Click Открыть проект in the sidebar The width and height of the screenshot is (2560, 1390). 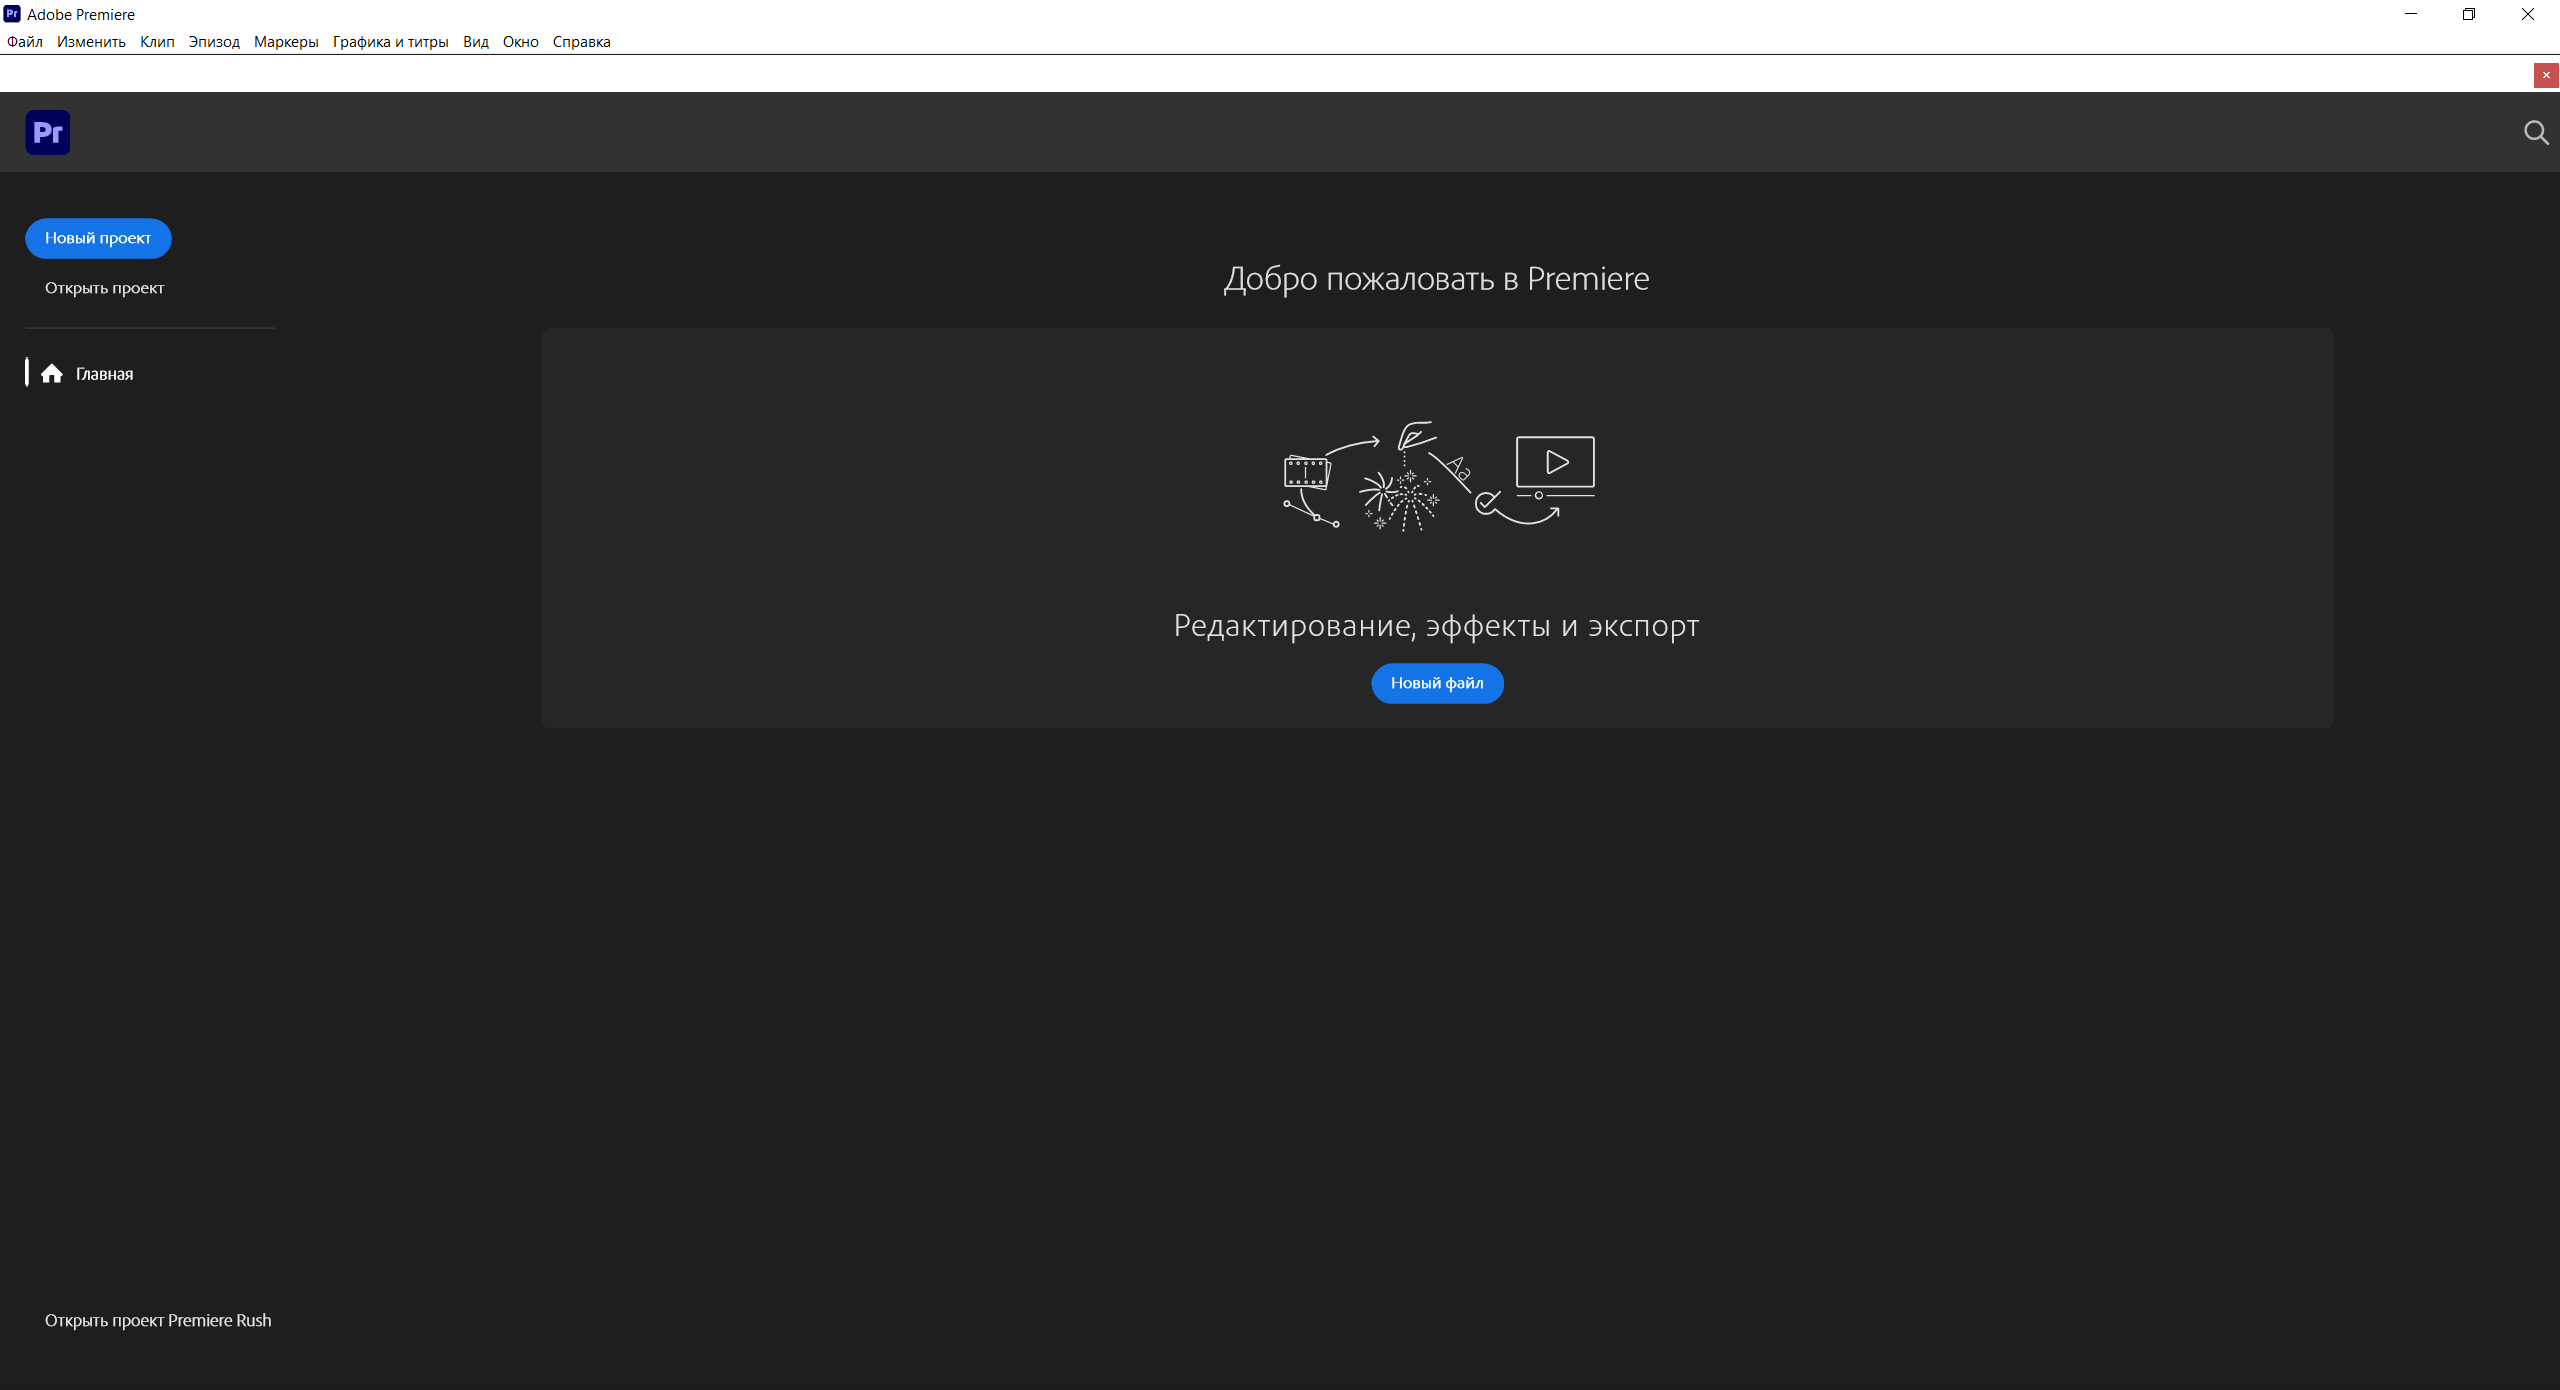click(x=104, y=288)
